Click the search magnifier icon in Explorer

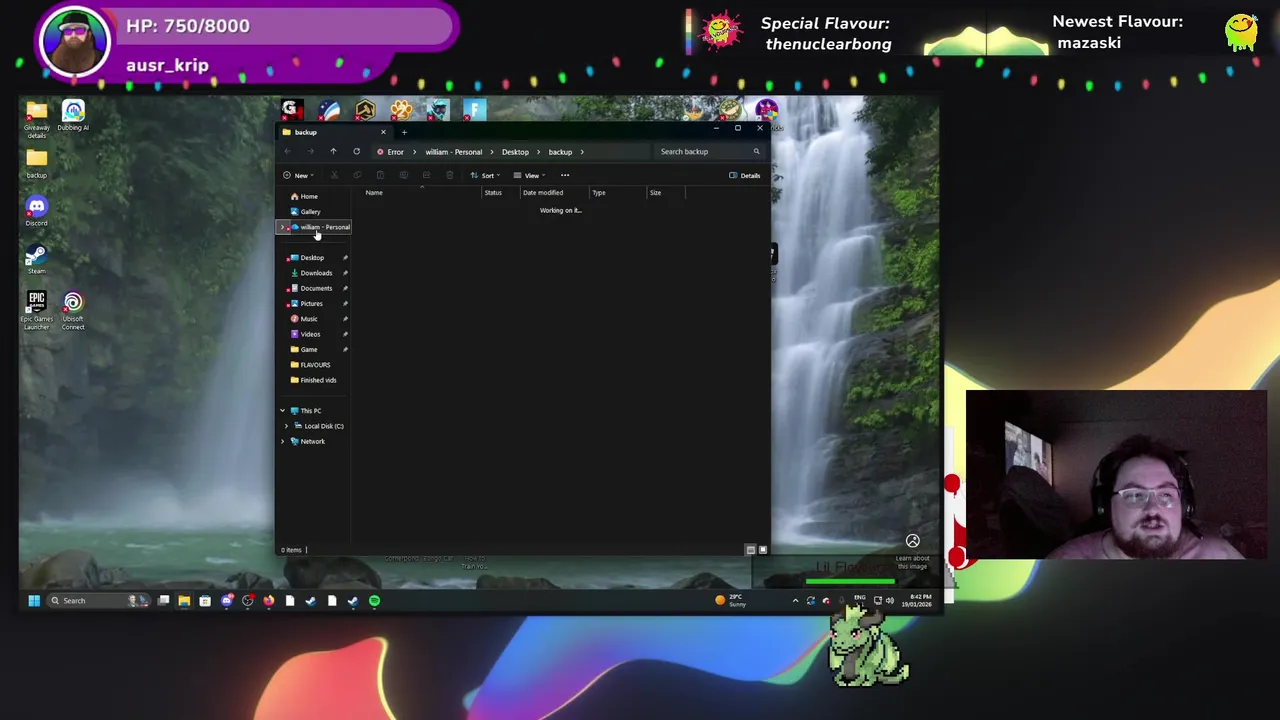[x=756, y=152]
